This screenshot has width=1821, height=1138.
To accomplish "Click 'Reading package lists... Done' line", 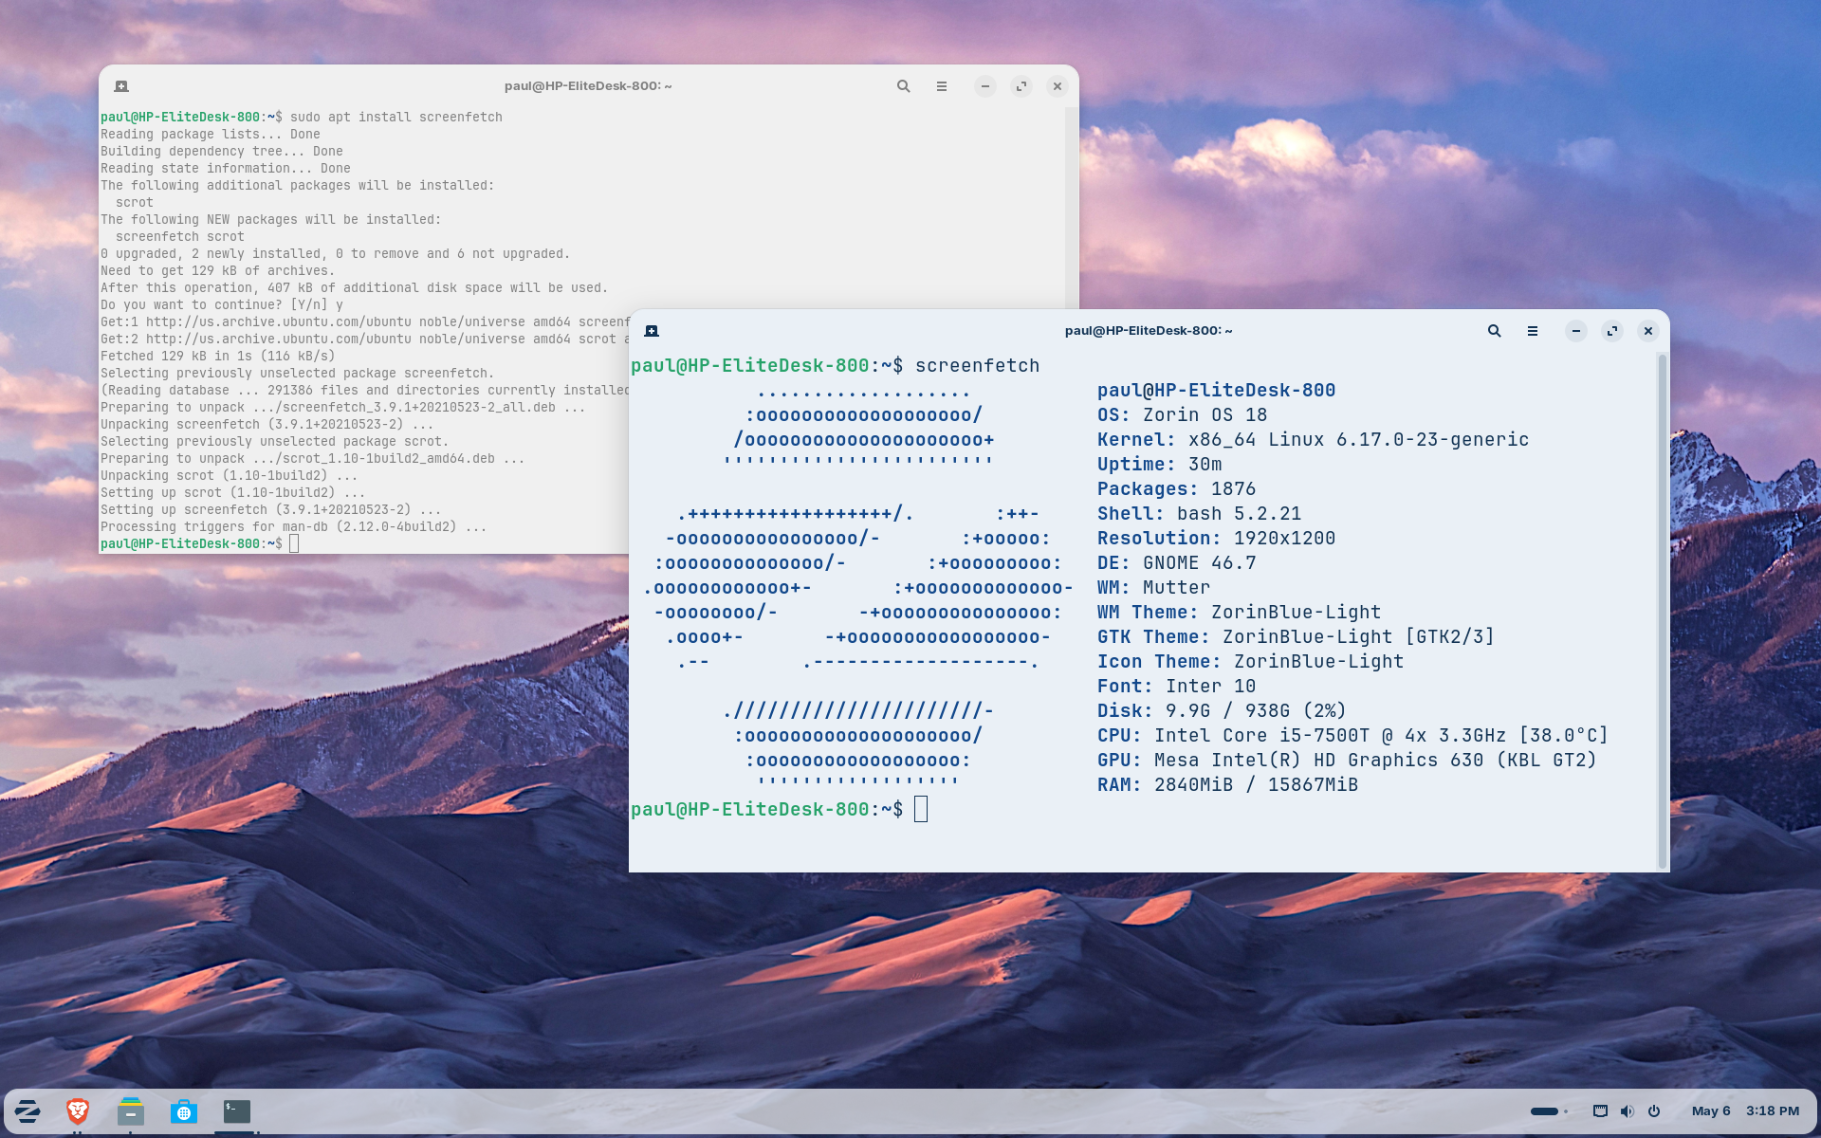I will [x=210, y=134].
